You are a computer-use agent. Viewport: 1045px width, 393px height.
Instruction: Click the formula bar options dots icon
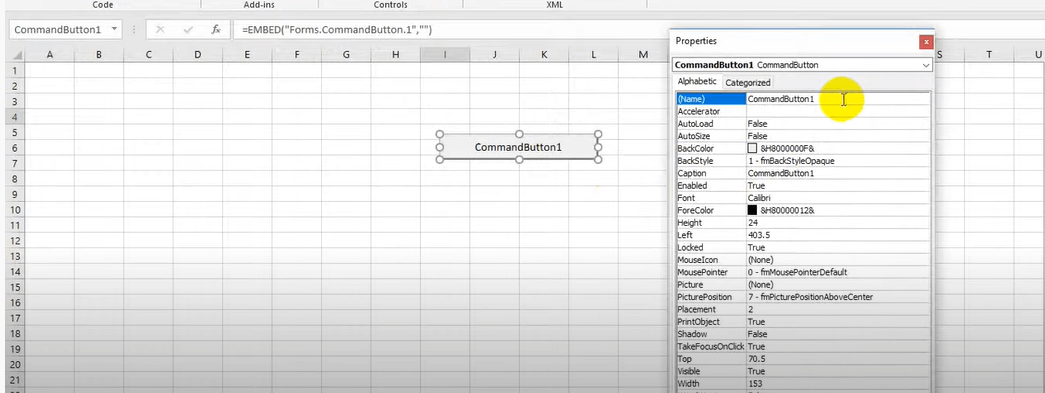tap(134, 30)
